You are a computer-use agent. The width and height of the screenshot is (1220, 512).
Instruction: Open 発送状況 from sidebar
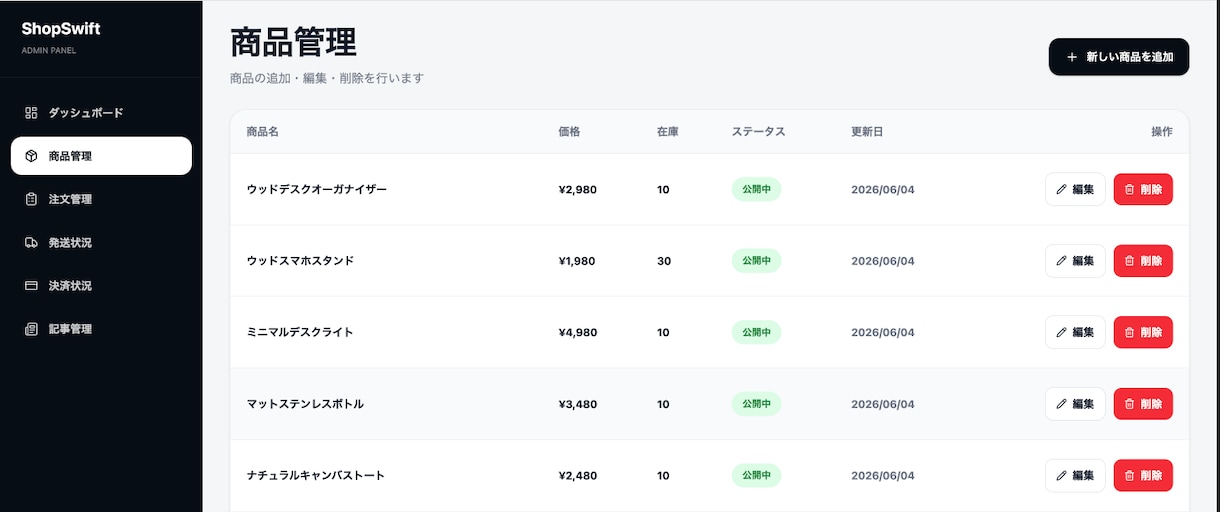coord(101,242)
